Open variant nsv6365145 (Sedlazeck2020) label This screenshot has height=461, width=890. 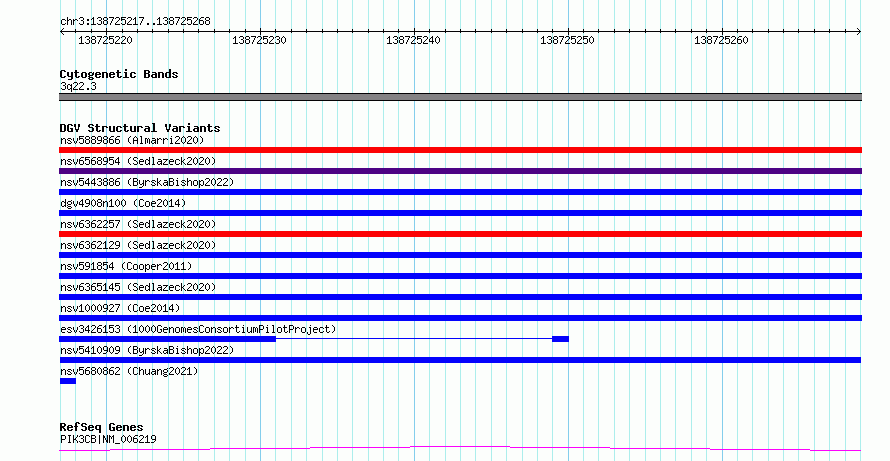[138, 287]
